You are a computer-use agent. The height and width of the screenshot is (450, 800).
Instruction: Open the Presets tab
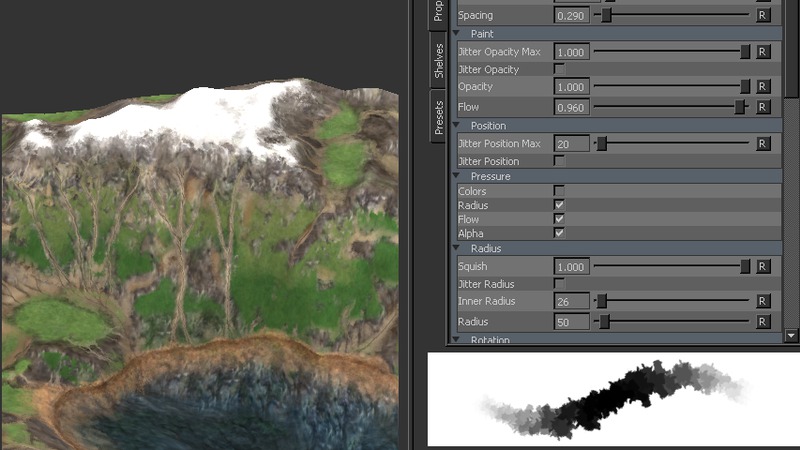click(x=439, y=117)
